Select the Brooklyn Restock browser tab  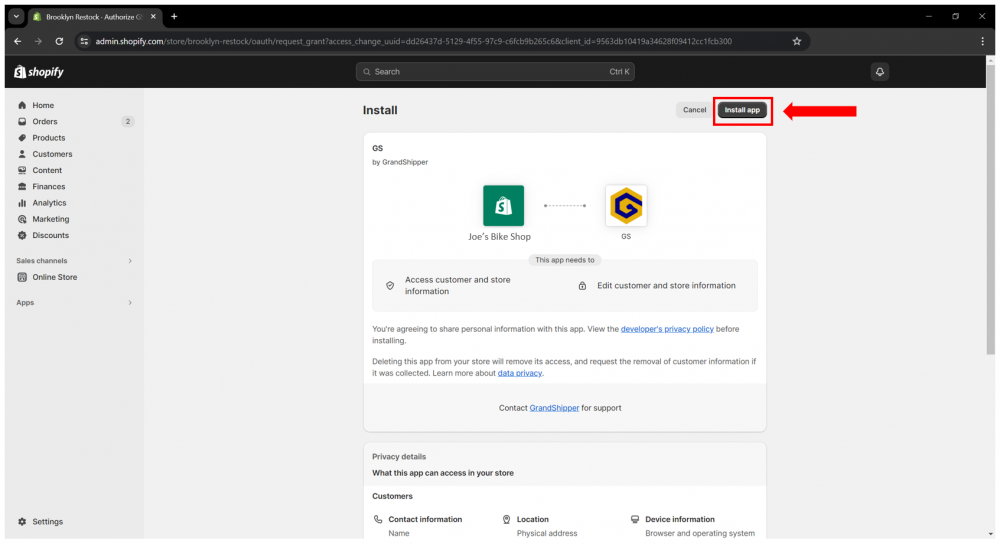coord(94,17)
